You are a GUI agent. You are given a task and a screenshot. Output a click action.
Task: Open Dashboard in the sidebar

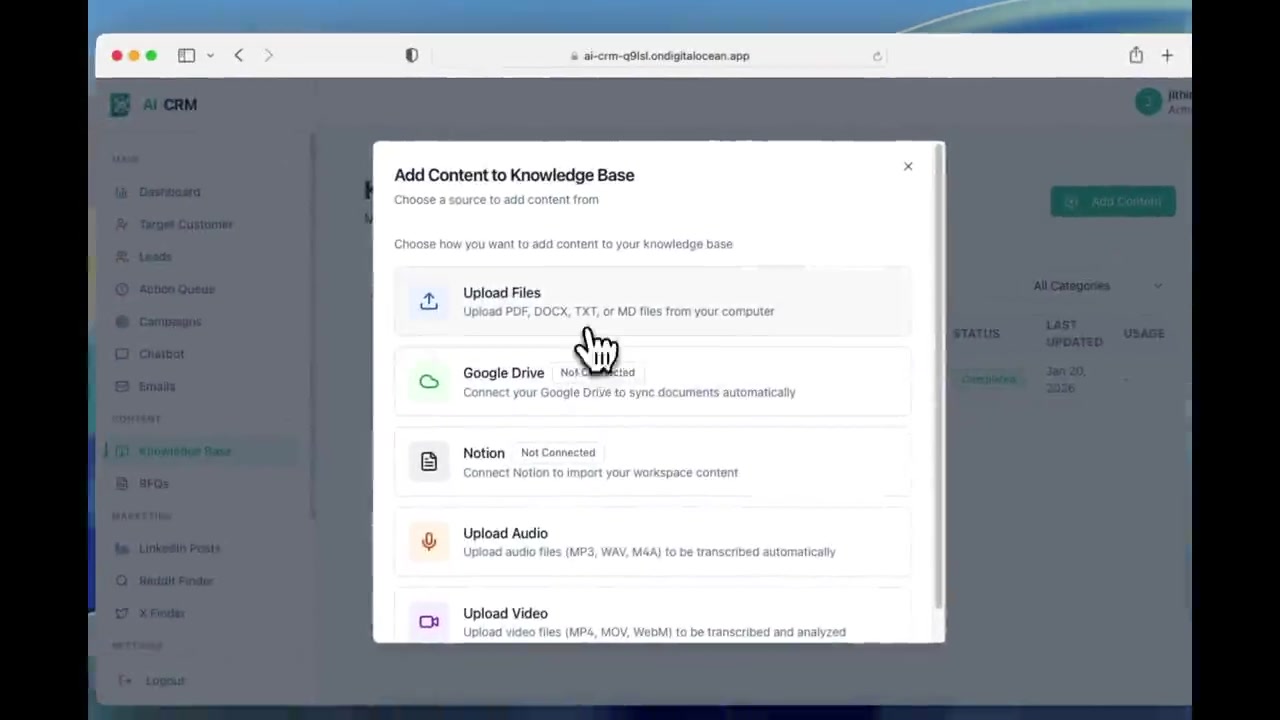pyautogui.click(x=169, y=192)
